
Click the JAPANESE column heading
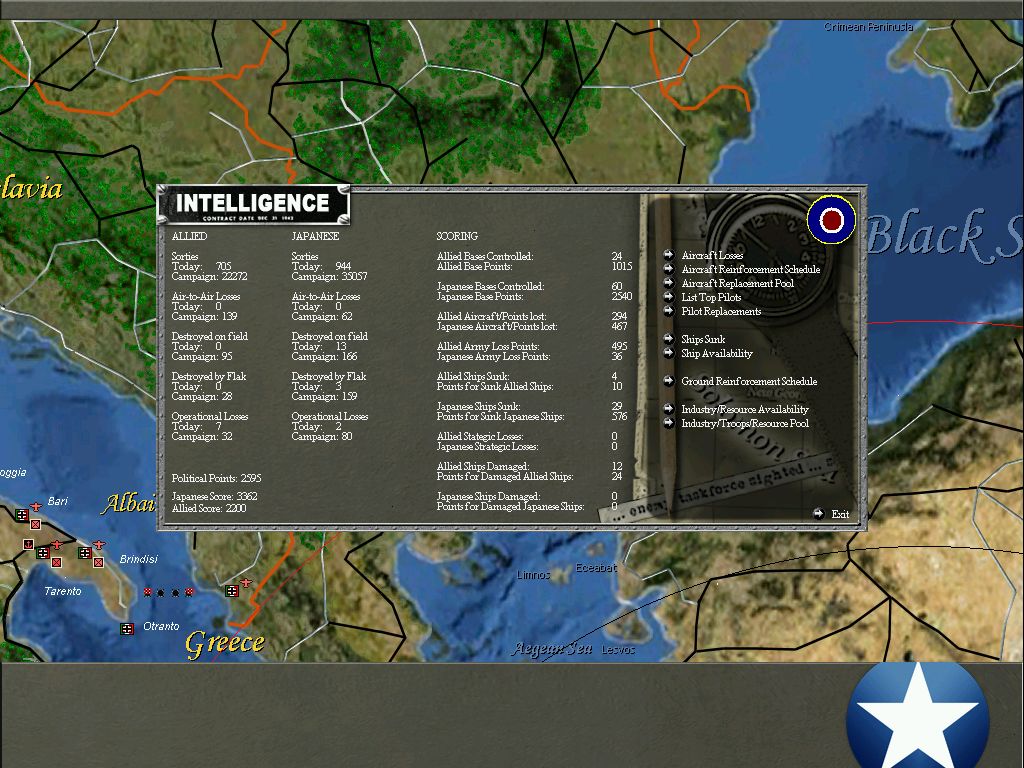pyautogui.click(x=315, y=236)
